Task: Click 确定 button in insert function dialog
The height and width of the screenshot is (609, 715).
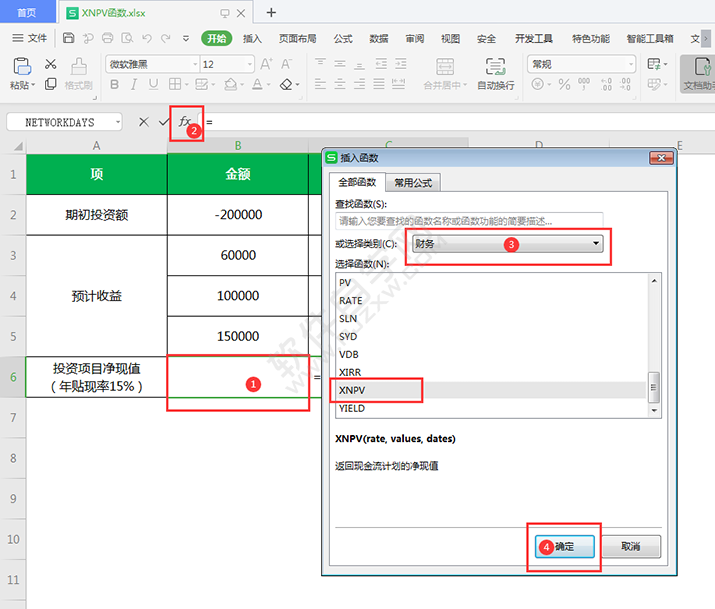Action: tap(565, 546)
